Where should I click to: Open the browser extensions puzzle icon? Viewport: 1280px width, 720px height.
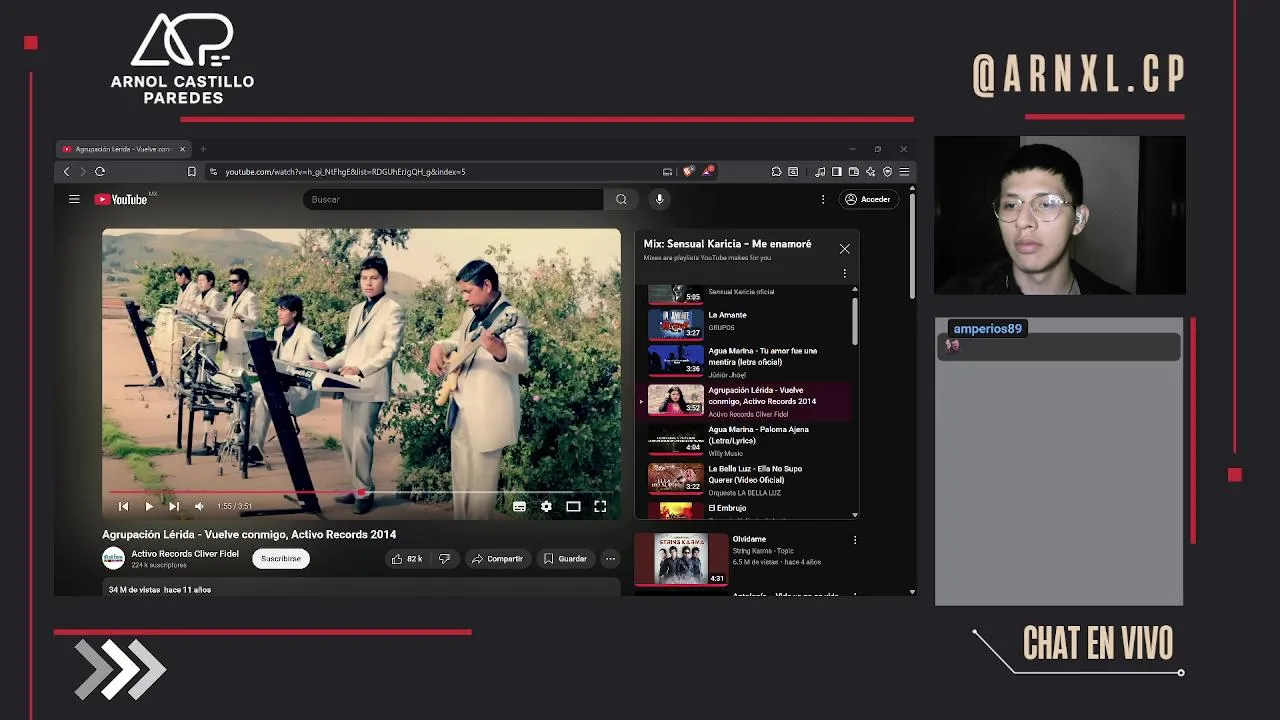click(776, 172)
